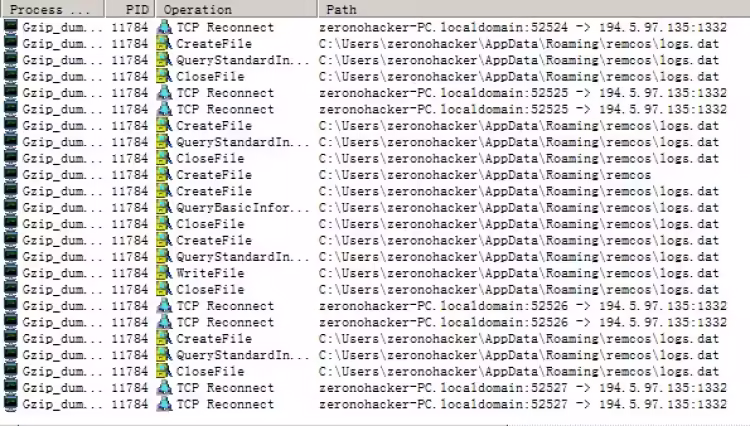750x426 pixels.
Task: Click the process icon in the WriteFile row
Action: pyautogui.click(x=11, y=273)
